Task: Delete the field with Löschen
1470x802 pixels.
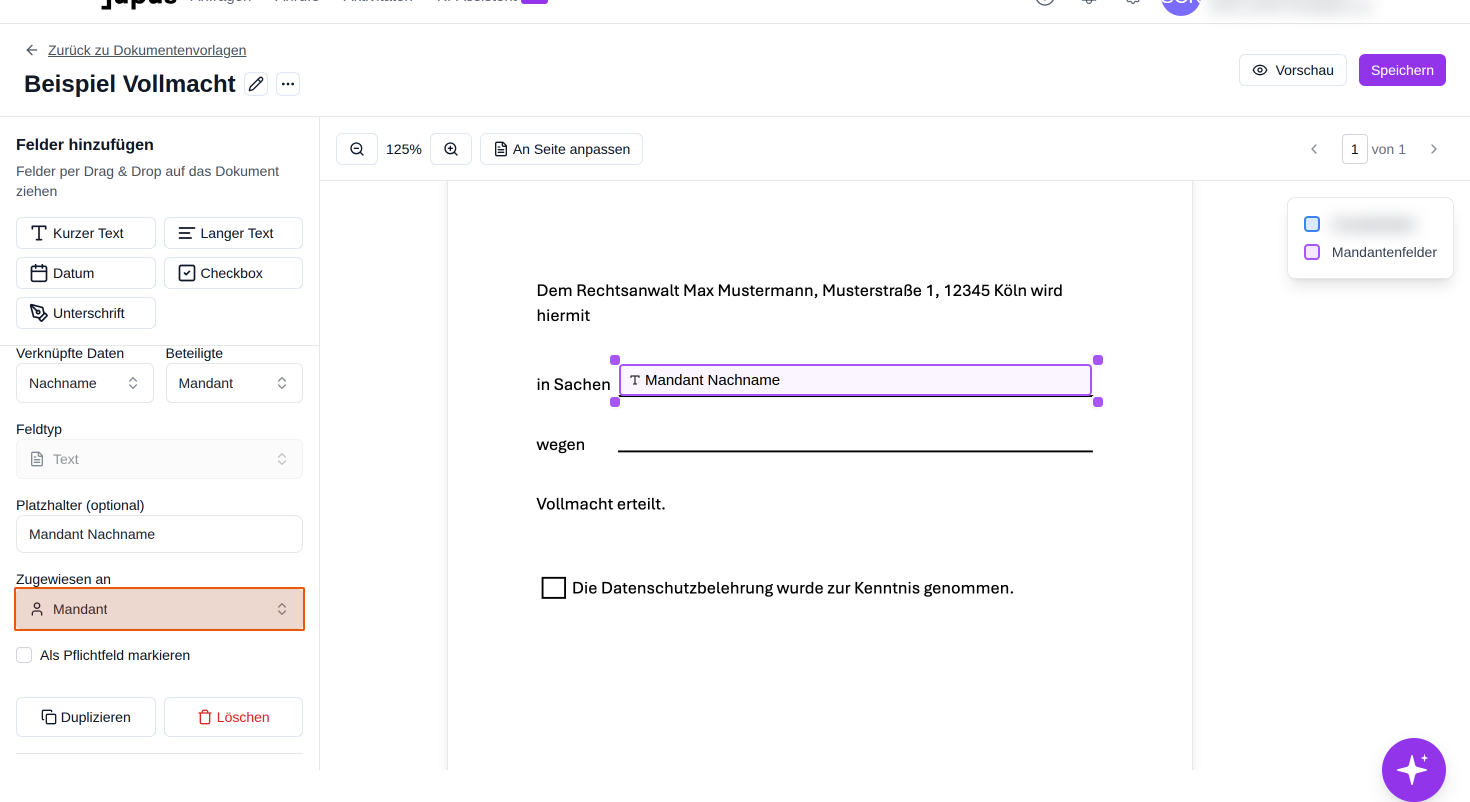Action: tap(233, 717)
